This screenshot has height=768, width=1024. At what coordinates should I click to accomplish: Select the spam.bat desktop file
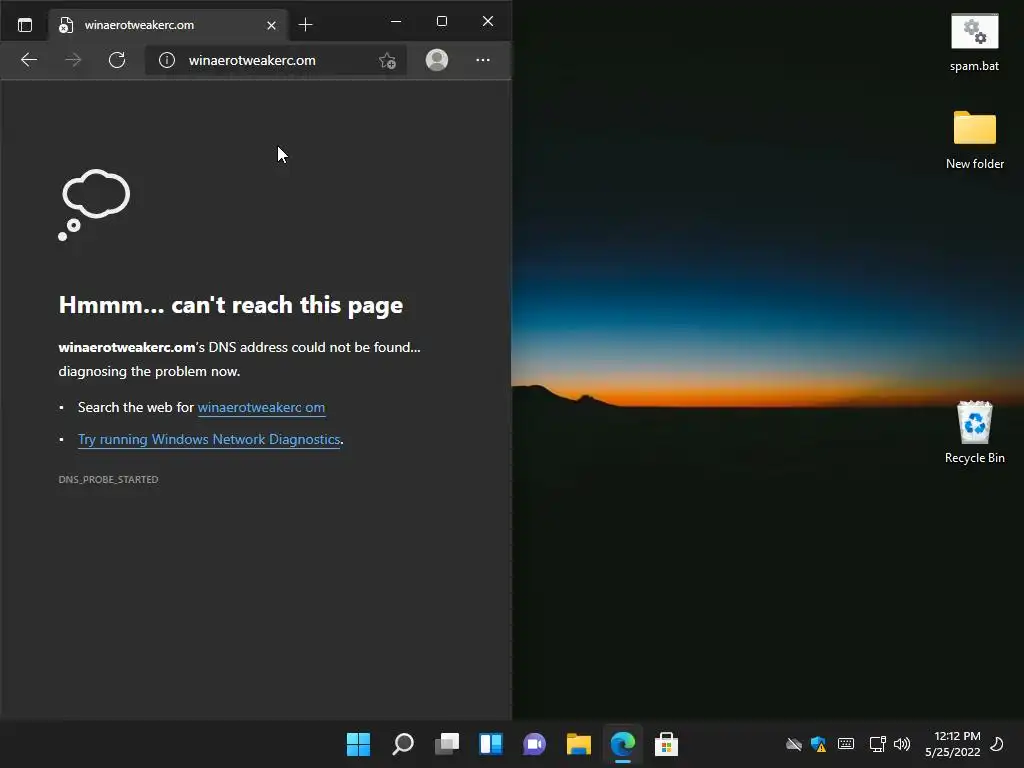pos(974,43)
